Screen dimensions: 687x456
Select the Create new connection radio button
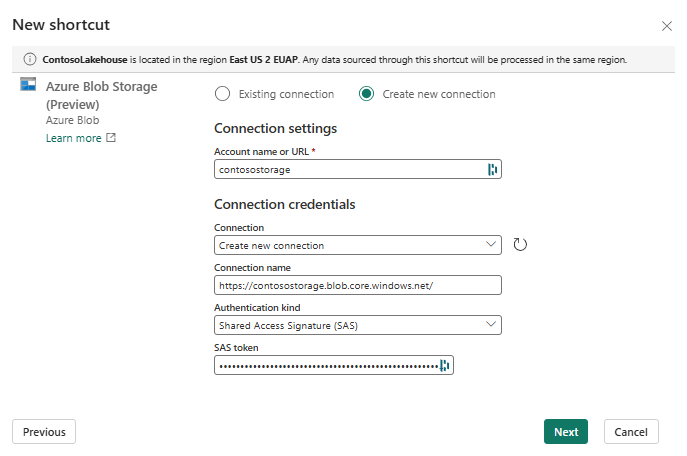[x=366, y=94]
